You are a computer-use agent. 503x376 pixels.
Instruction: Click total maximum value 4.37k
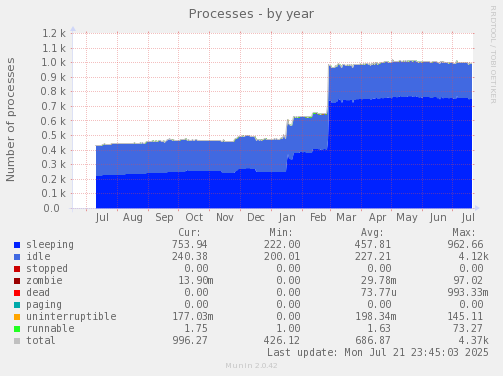(x=473, y=341)
